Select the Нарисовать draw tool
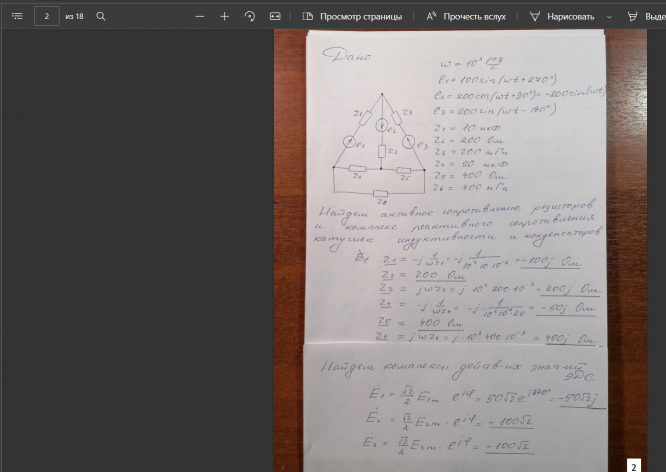This screenshot has width=666, height=472. click(562, 17)
